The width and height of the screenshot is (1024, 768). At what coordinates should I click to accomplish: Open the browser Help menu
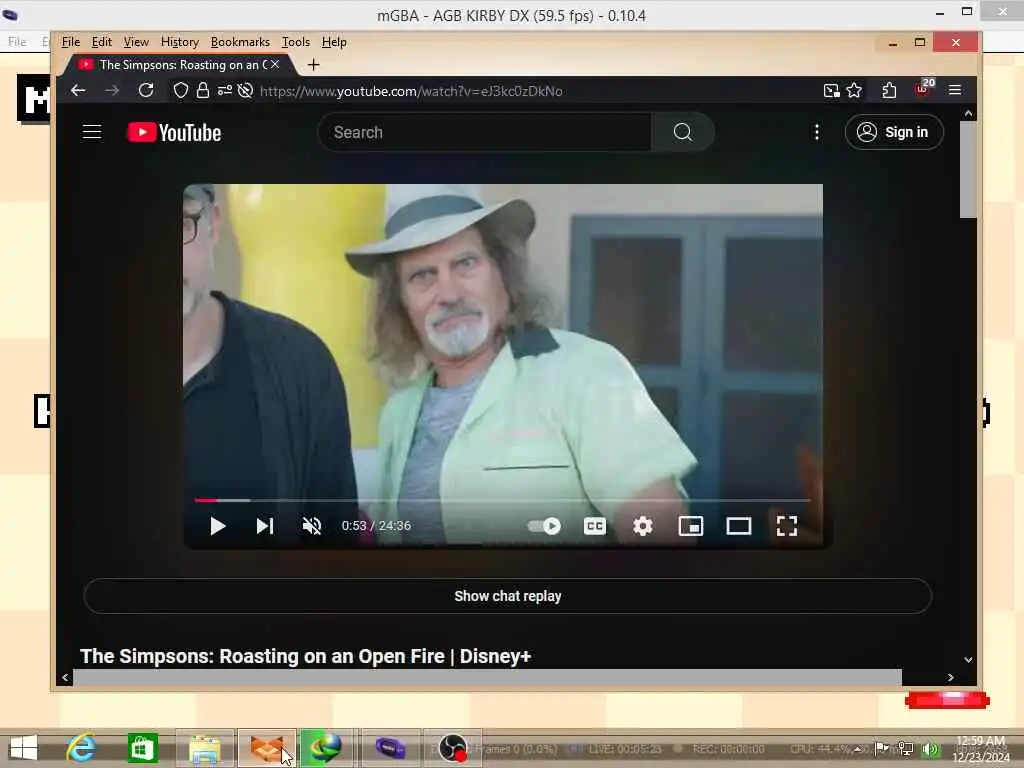pos(334,42)
